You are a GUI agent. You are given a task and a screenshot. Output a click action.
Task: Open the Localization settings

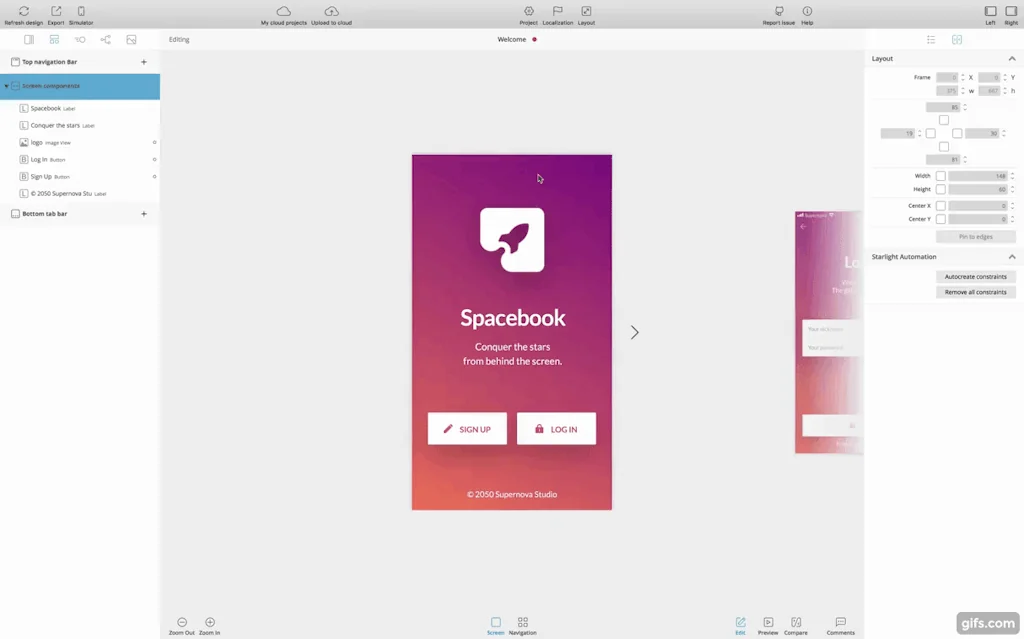[558, 11]
